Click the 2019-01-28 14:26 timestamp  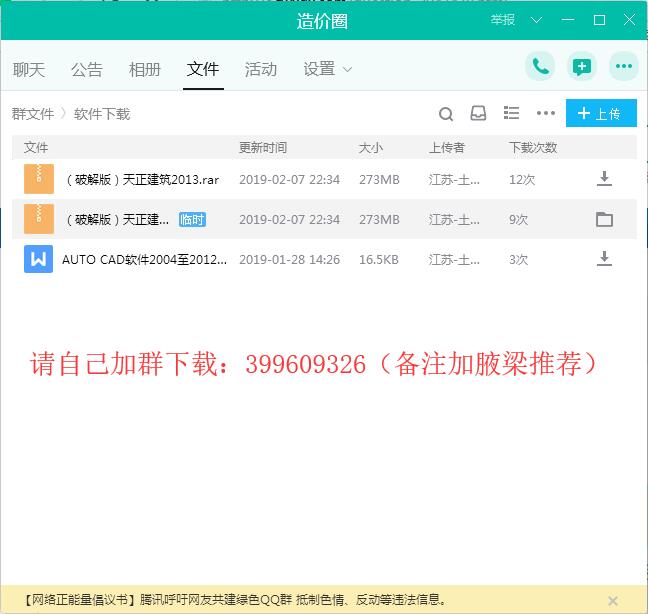coord(289,260)
